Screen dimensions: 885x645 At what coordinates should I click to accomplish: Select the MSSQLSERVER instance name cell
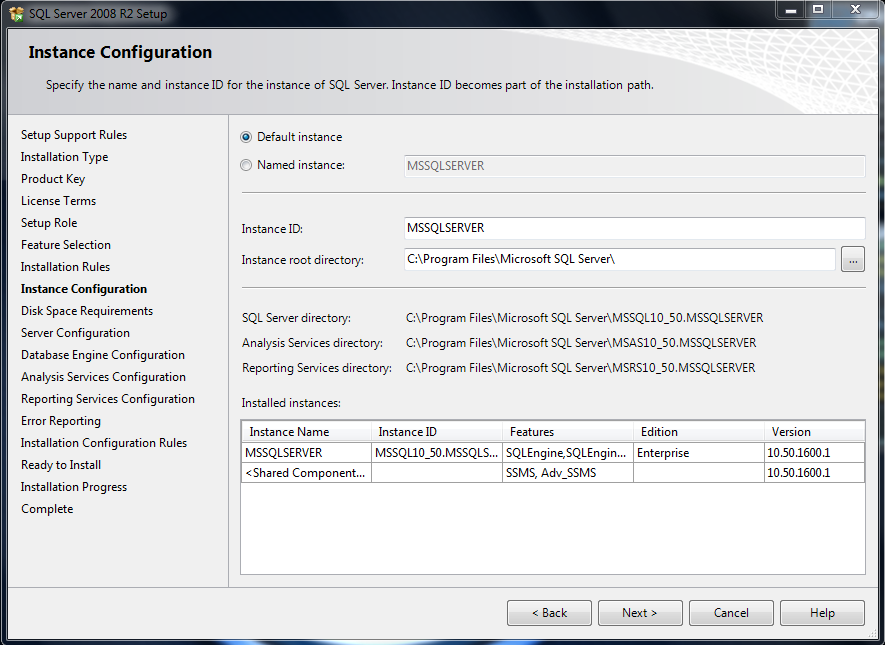306,453
